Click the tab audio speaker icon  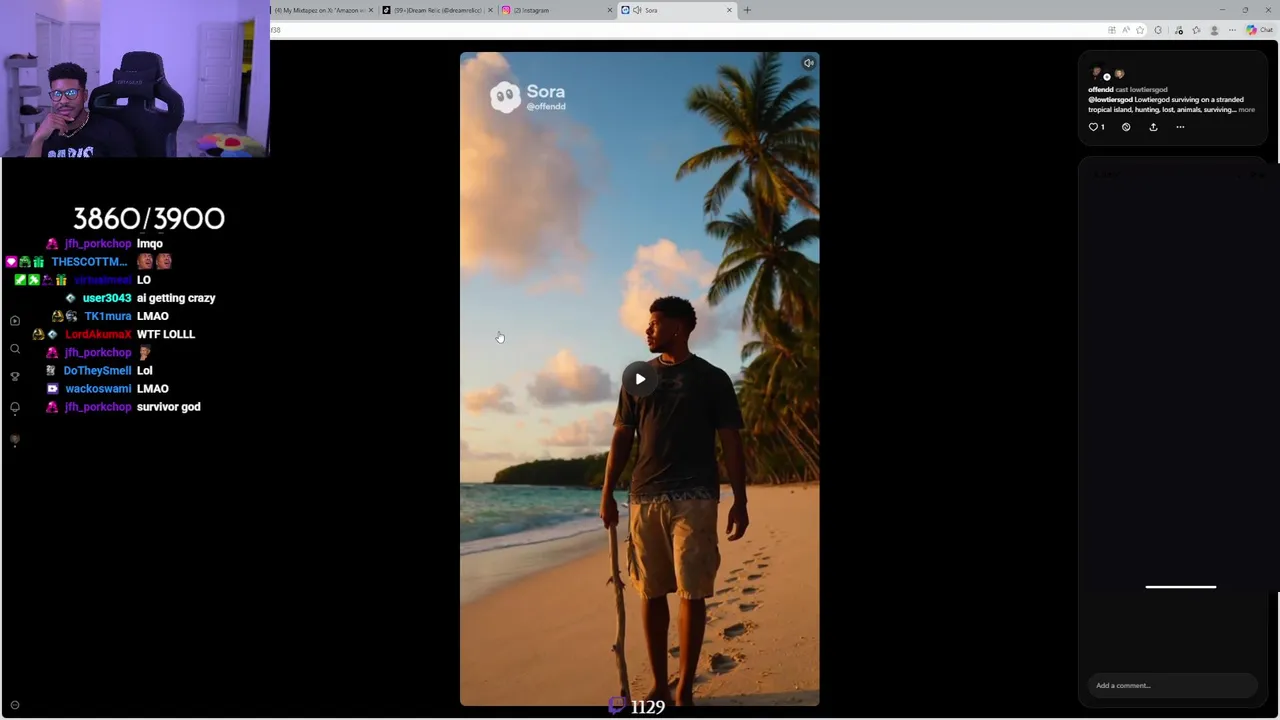tap(637, 10)
